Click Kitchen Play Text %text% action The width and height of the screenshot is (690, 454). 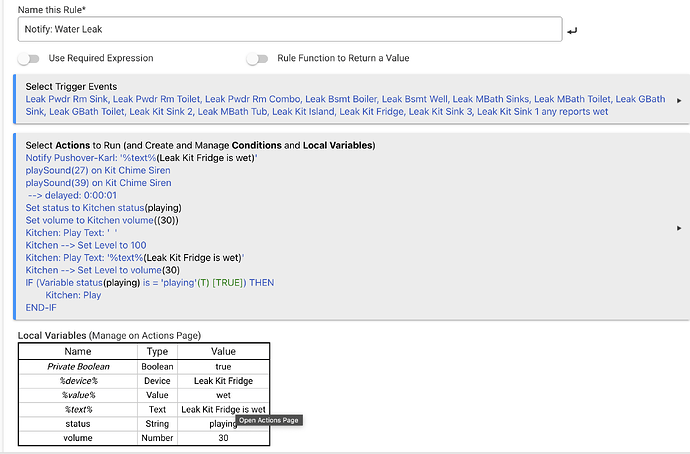[135, 258]
